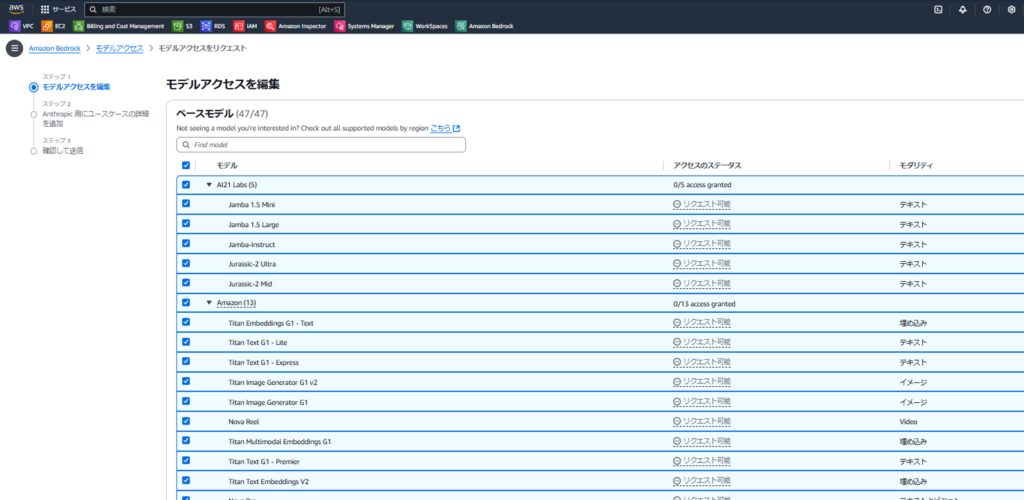Click リクエスト可能 status for Jamba 1.5 Large

click(707, 224)
